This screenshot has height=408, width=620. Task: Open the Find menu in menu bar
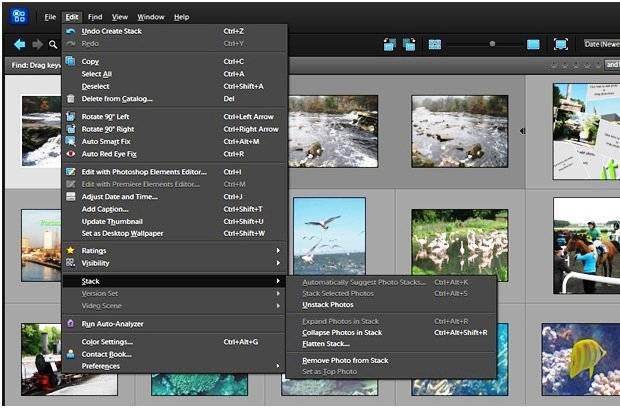tap(95, 17)
